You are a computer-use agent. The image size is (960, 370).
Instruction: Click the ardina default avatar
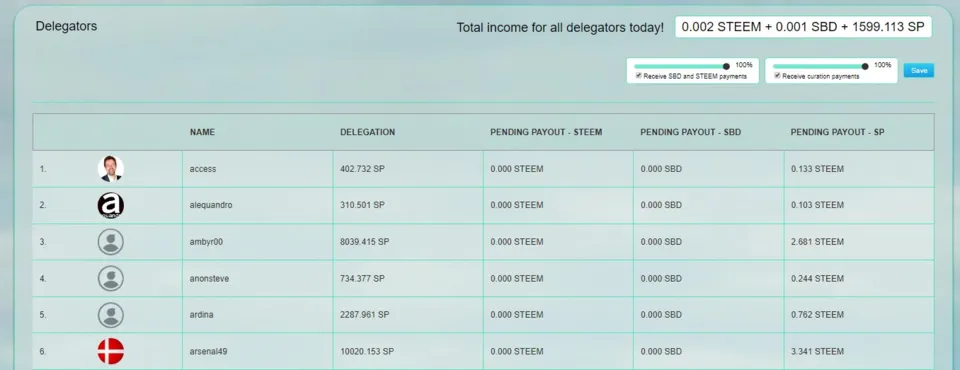(x=111, y=315)
